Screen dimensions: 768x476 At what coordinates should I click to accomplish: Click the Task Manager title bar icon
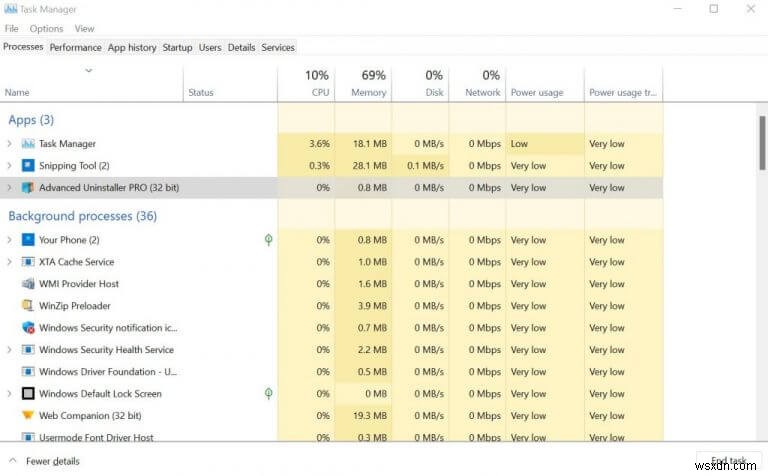tap(10, 9)
